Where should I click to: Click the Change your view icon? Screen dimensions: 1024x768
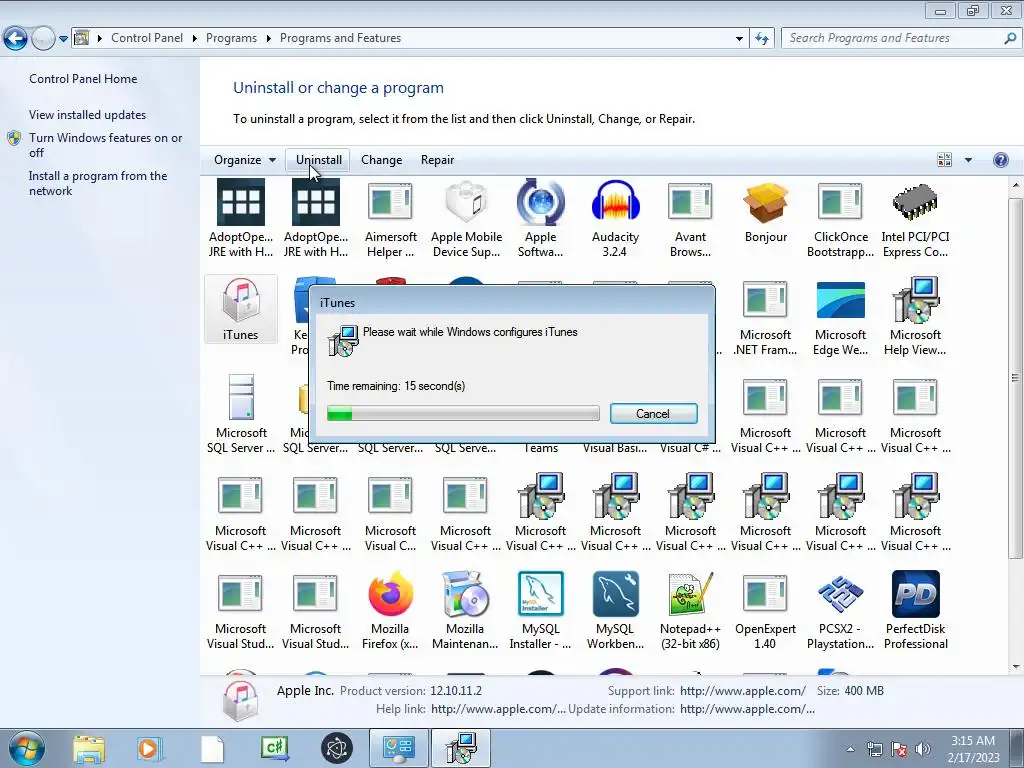point(944,160)
